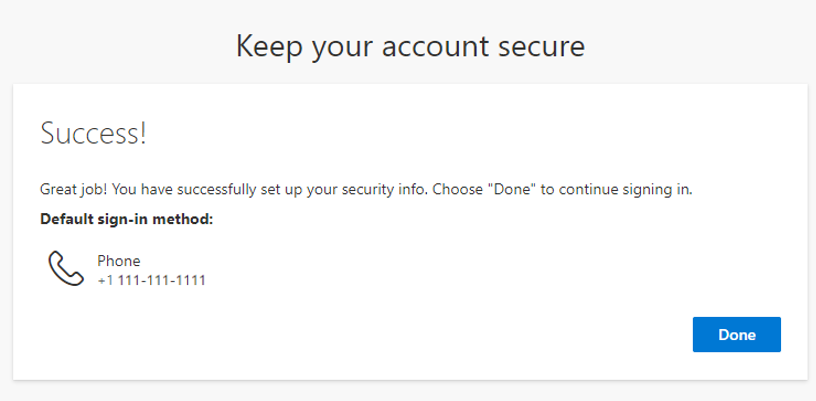Click the word "method:" in the bold label
This screenshot has height=401, width=816.
pos(186,218)
